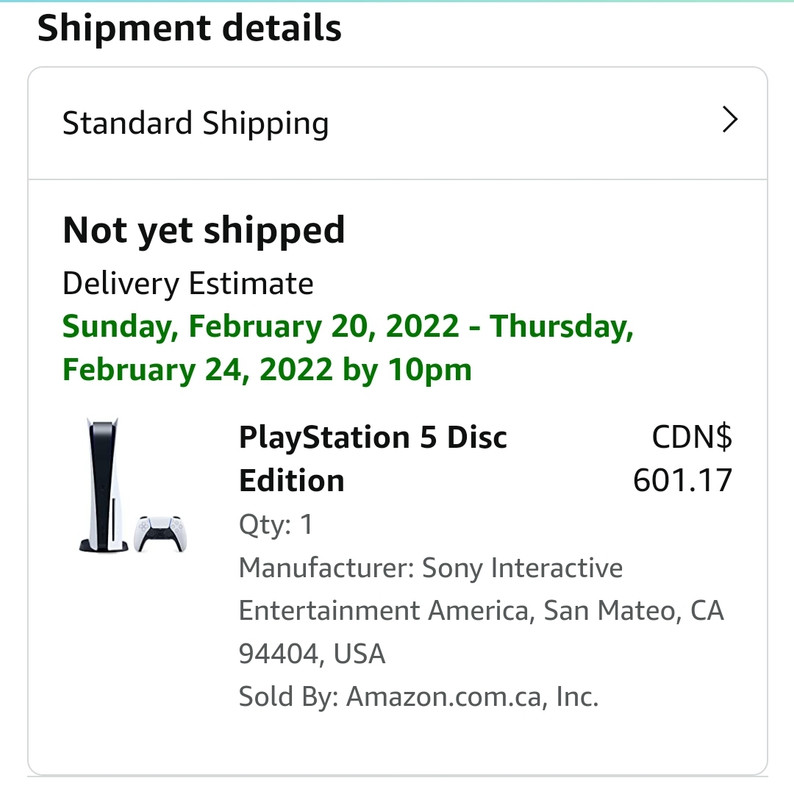Expand the Standard Shipping chevron arrow
Screen dimensions: 794x800
pos(730,122)
